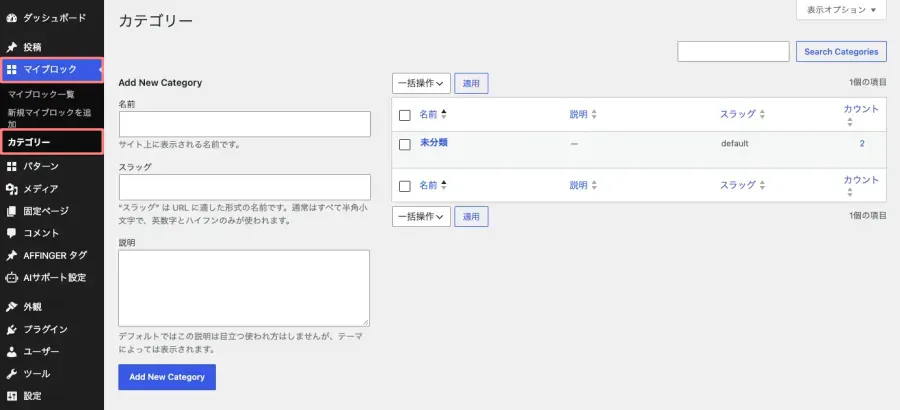Click the grid icon beside マイブロック

pyautogui.click(x=11, y=69)
